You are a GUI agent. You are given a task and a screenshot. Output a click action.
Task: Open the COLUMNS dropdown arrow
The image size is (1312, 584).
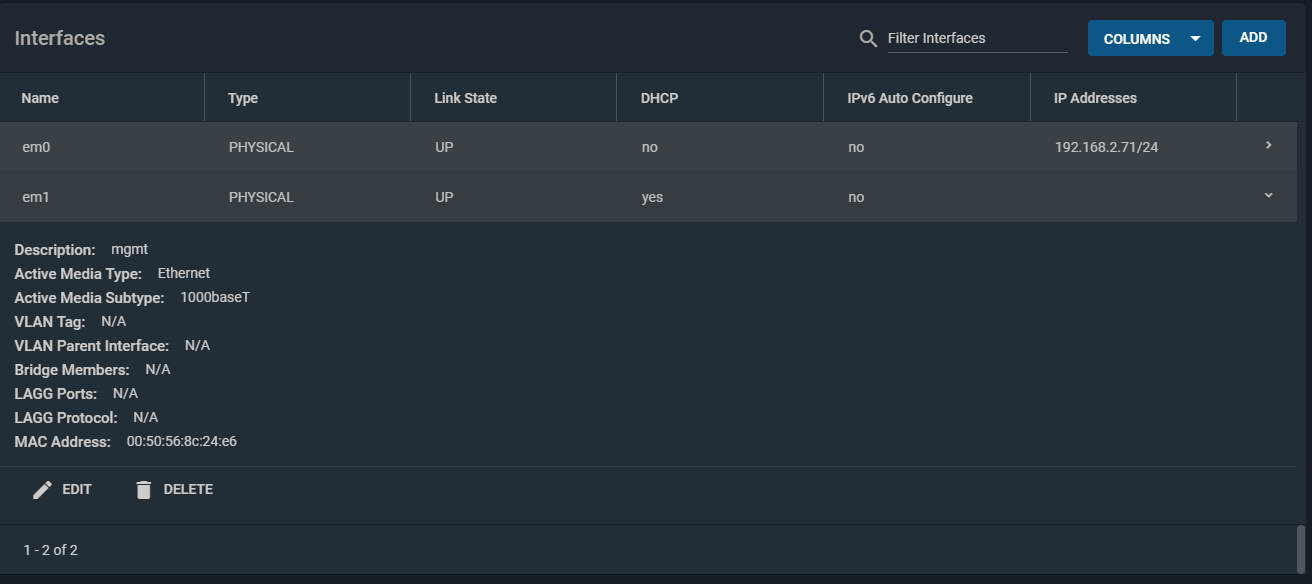point(1194,38)
